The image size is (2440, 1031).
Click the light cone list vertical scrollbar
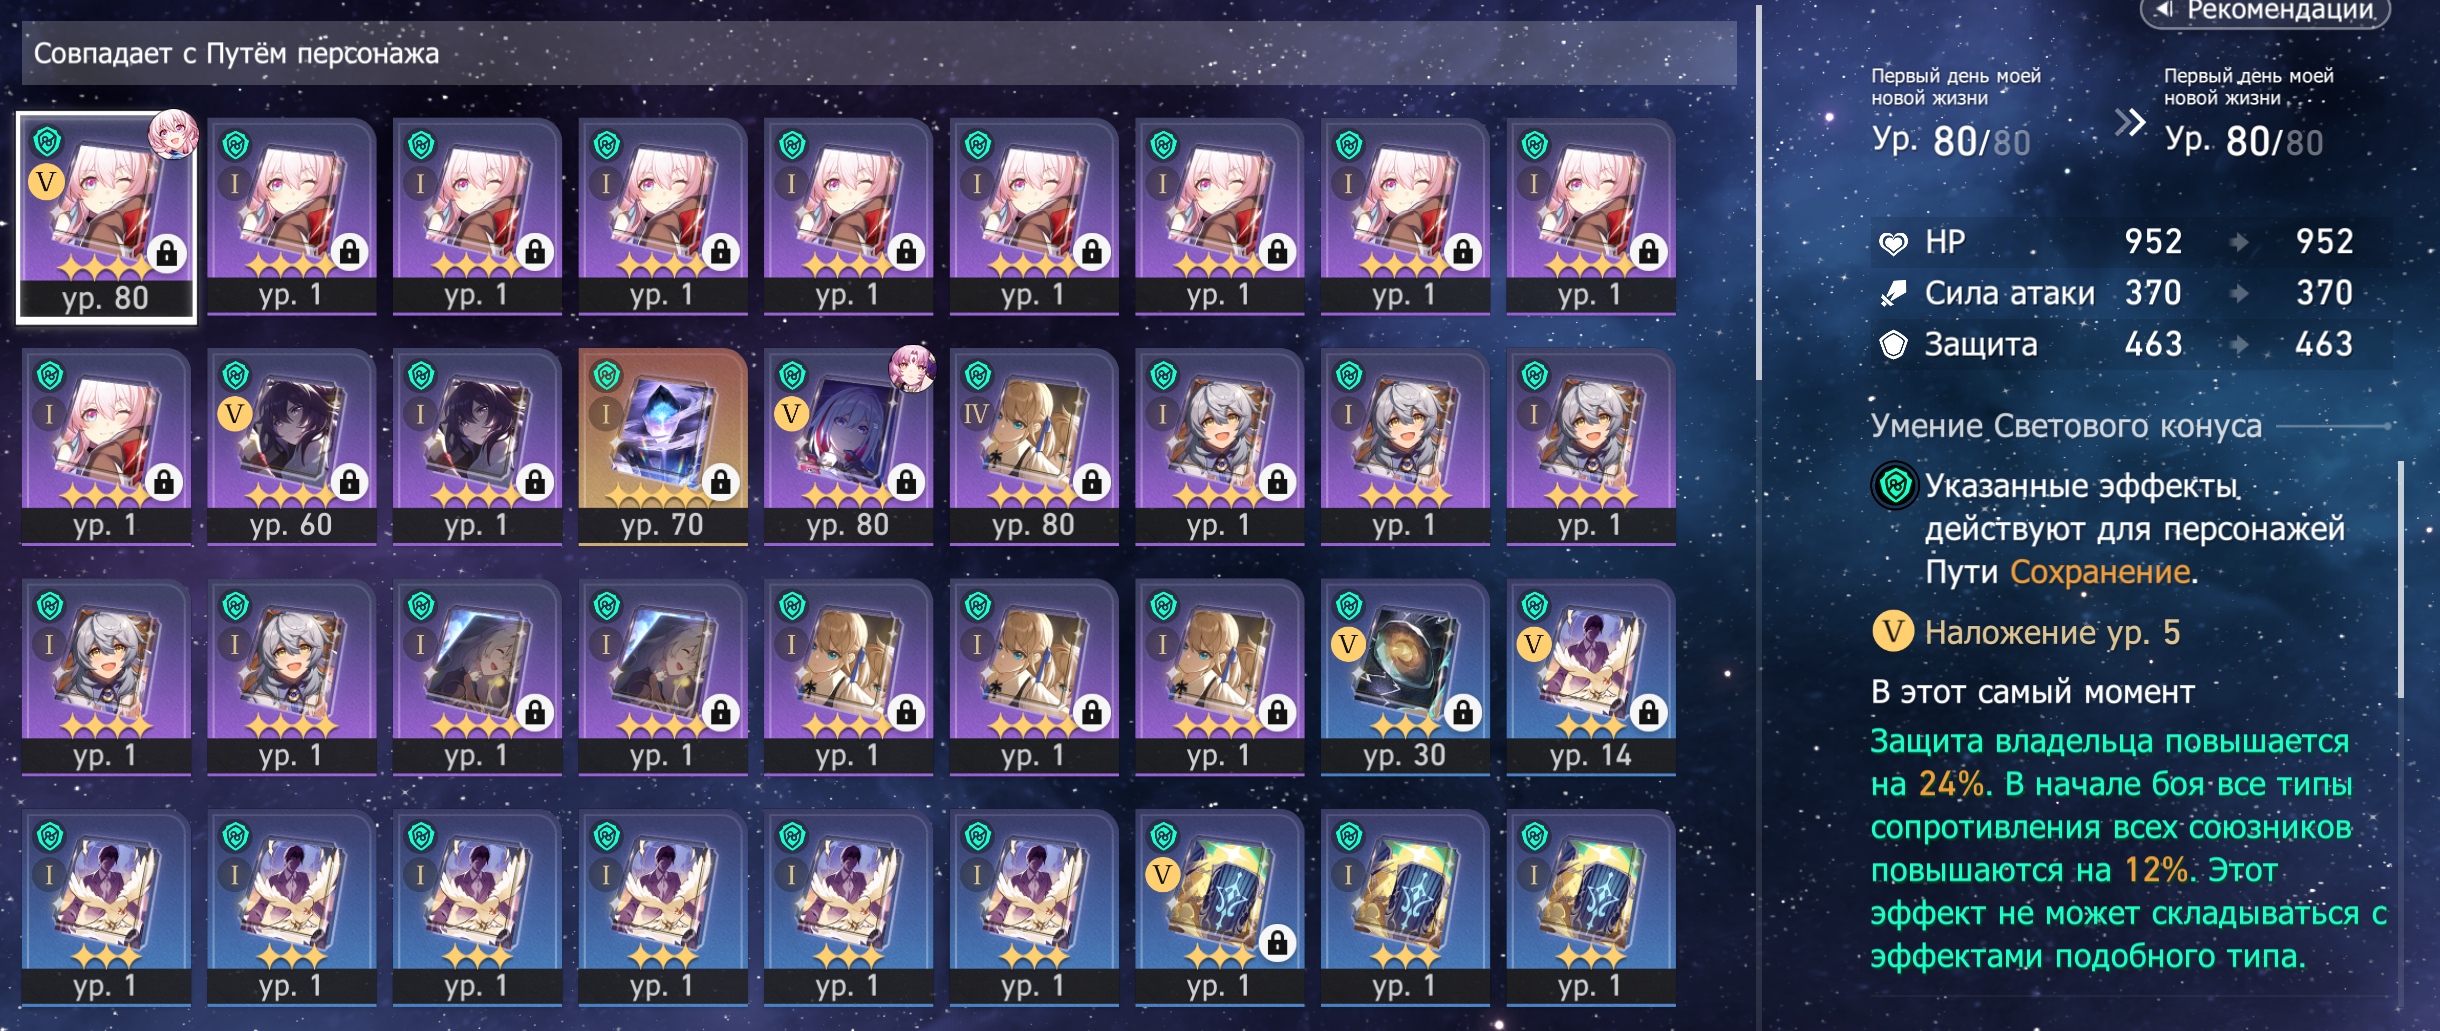tap(1758, 193)
